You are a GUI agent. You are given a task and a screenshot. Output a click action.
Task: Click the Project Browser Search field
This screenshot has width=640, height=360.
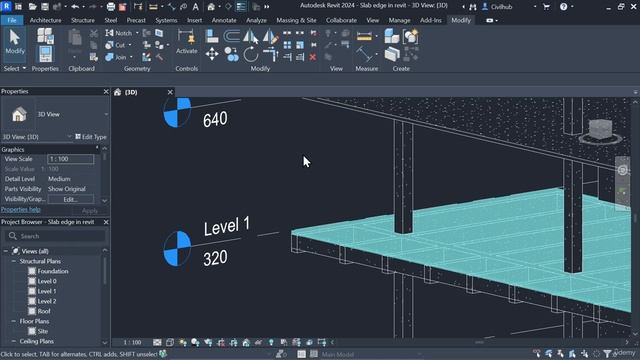tap(55, 236)
